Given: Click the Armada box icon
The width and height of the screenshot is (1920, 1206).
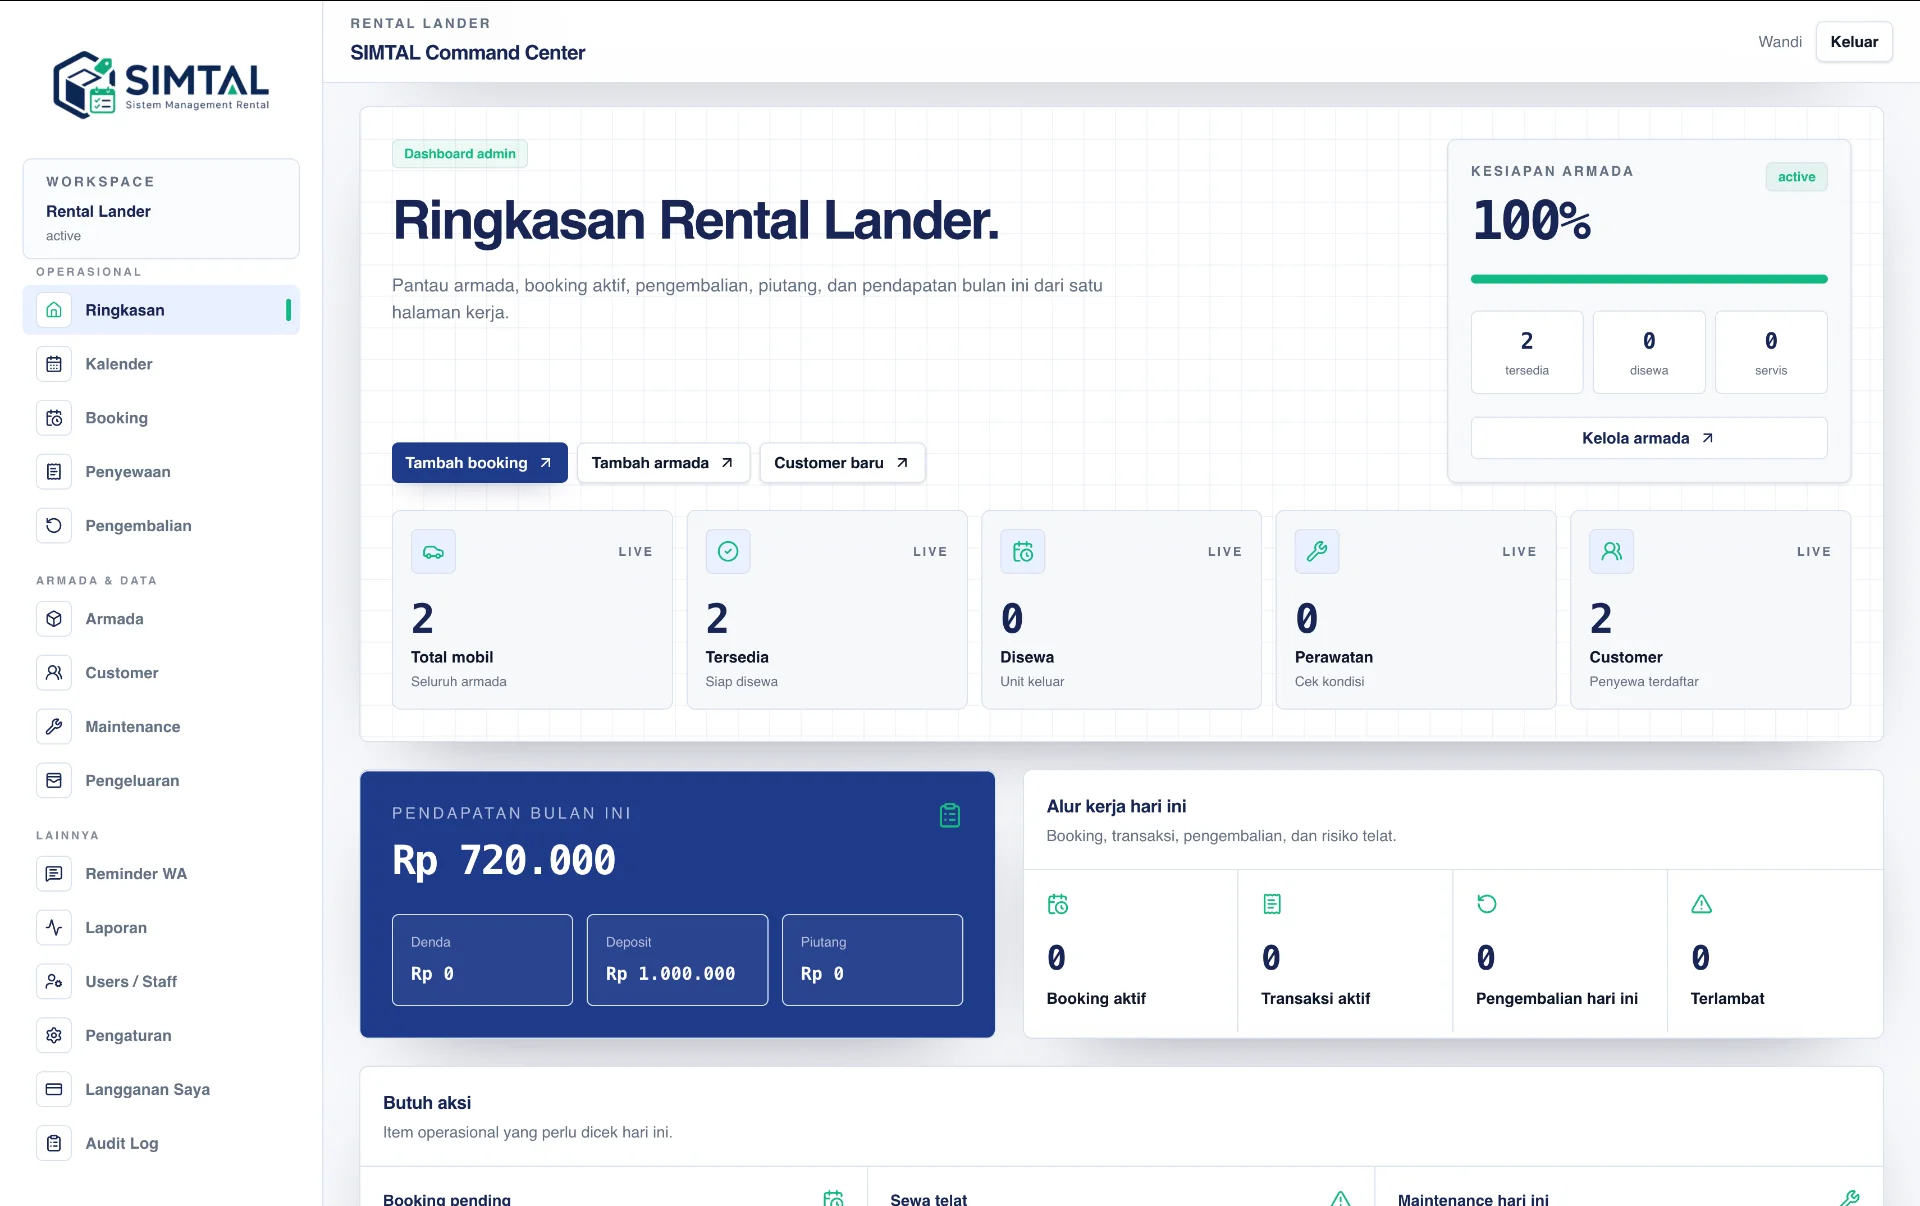Looking at the screenshot, I should tap(54, 619).
